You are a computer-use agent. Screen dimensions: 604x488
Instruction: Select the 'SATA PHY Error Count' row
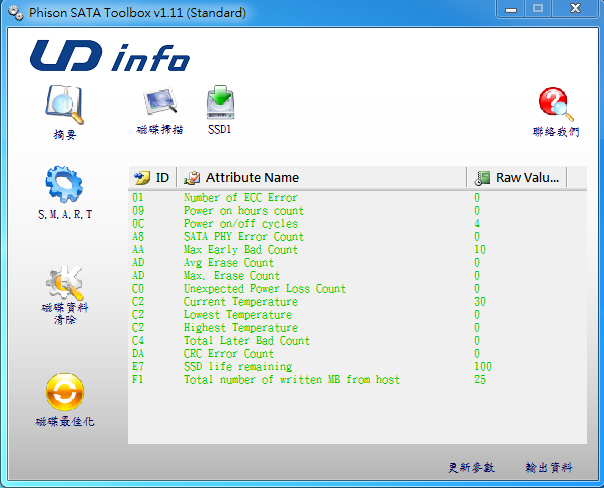[357, 236]
